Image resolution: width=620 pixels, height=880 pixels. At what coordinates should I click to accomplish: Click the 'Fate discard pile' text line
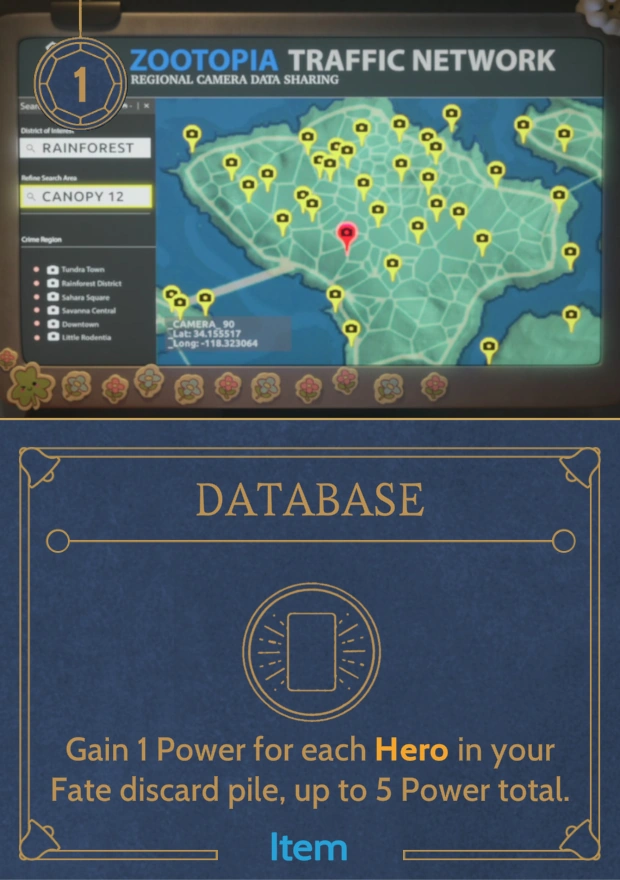coord(170,790)
